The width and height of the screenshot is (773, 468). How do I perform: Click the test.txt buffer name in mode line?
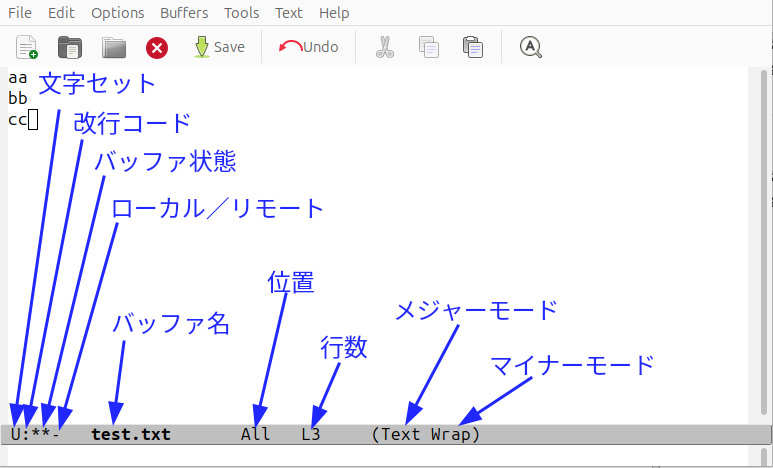coord(130,435)
